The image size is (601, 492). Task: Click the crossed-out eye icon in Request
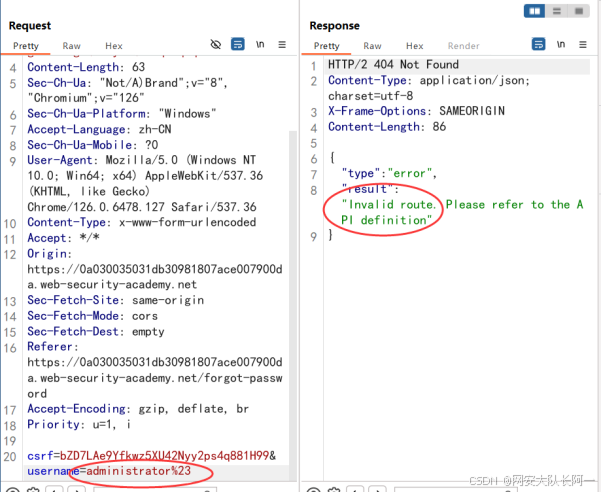(x=215, y=45)
